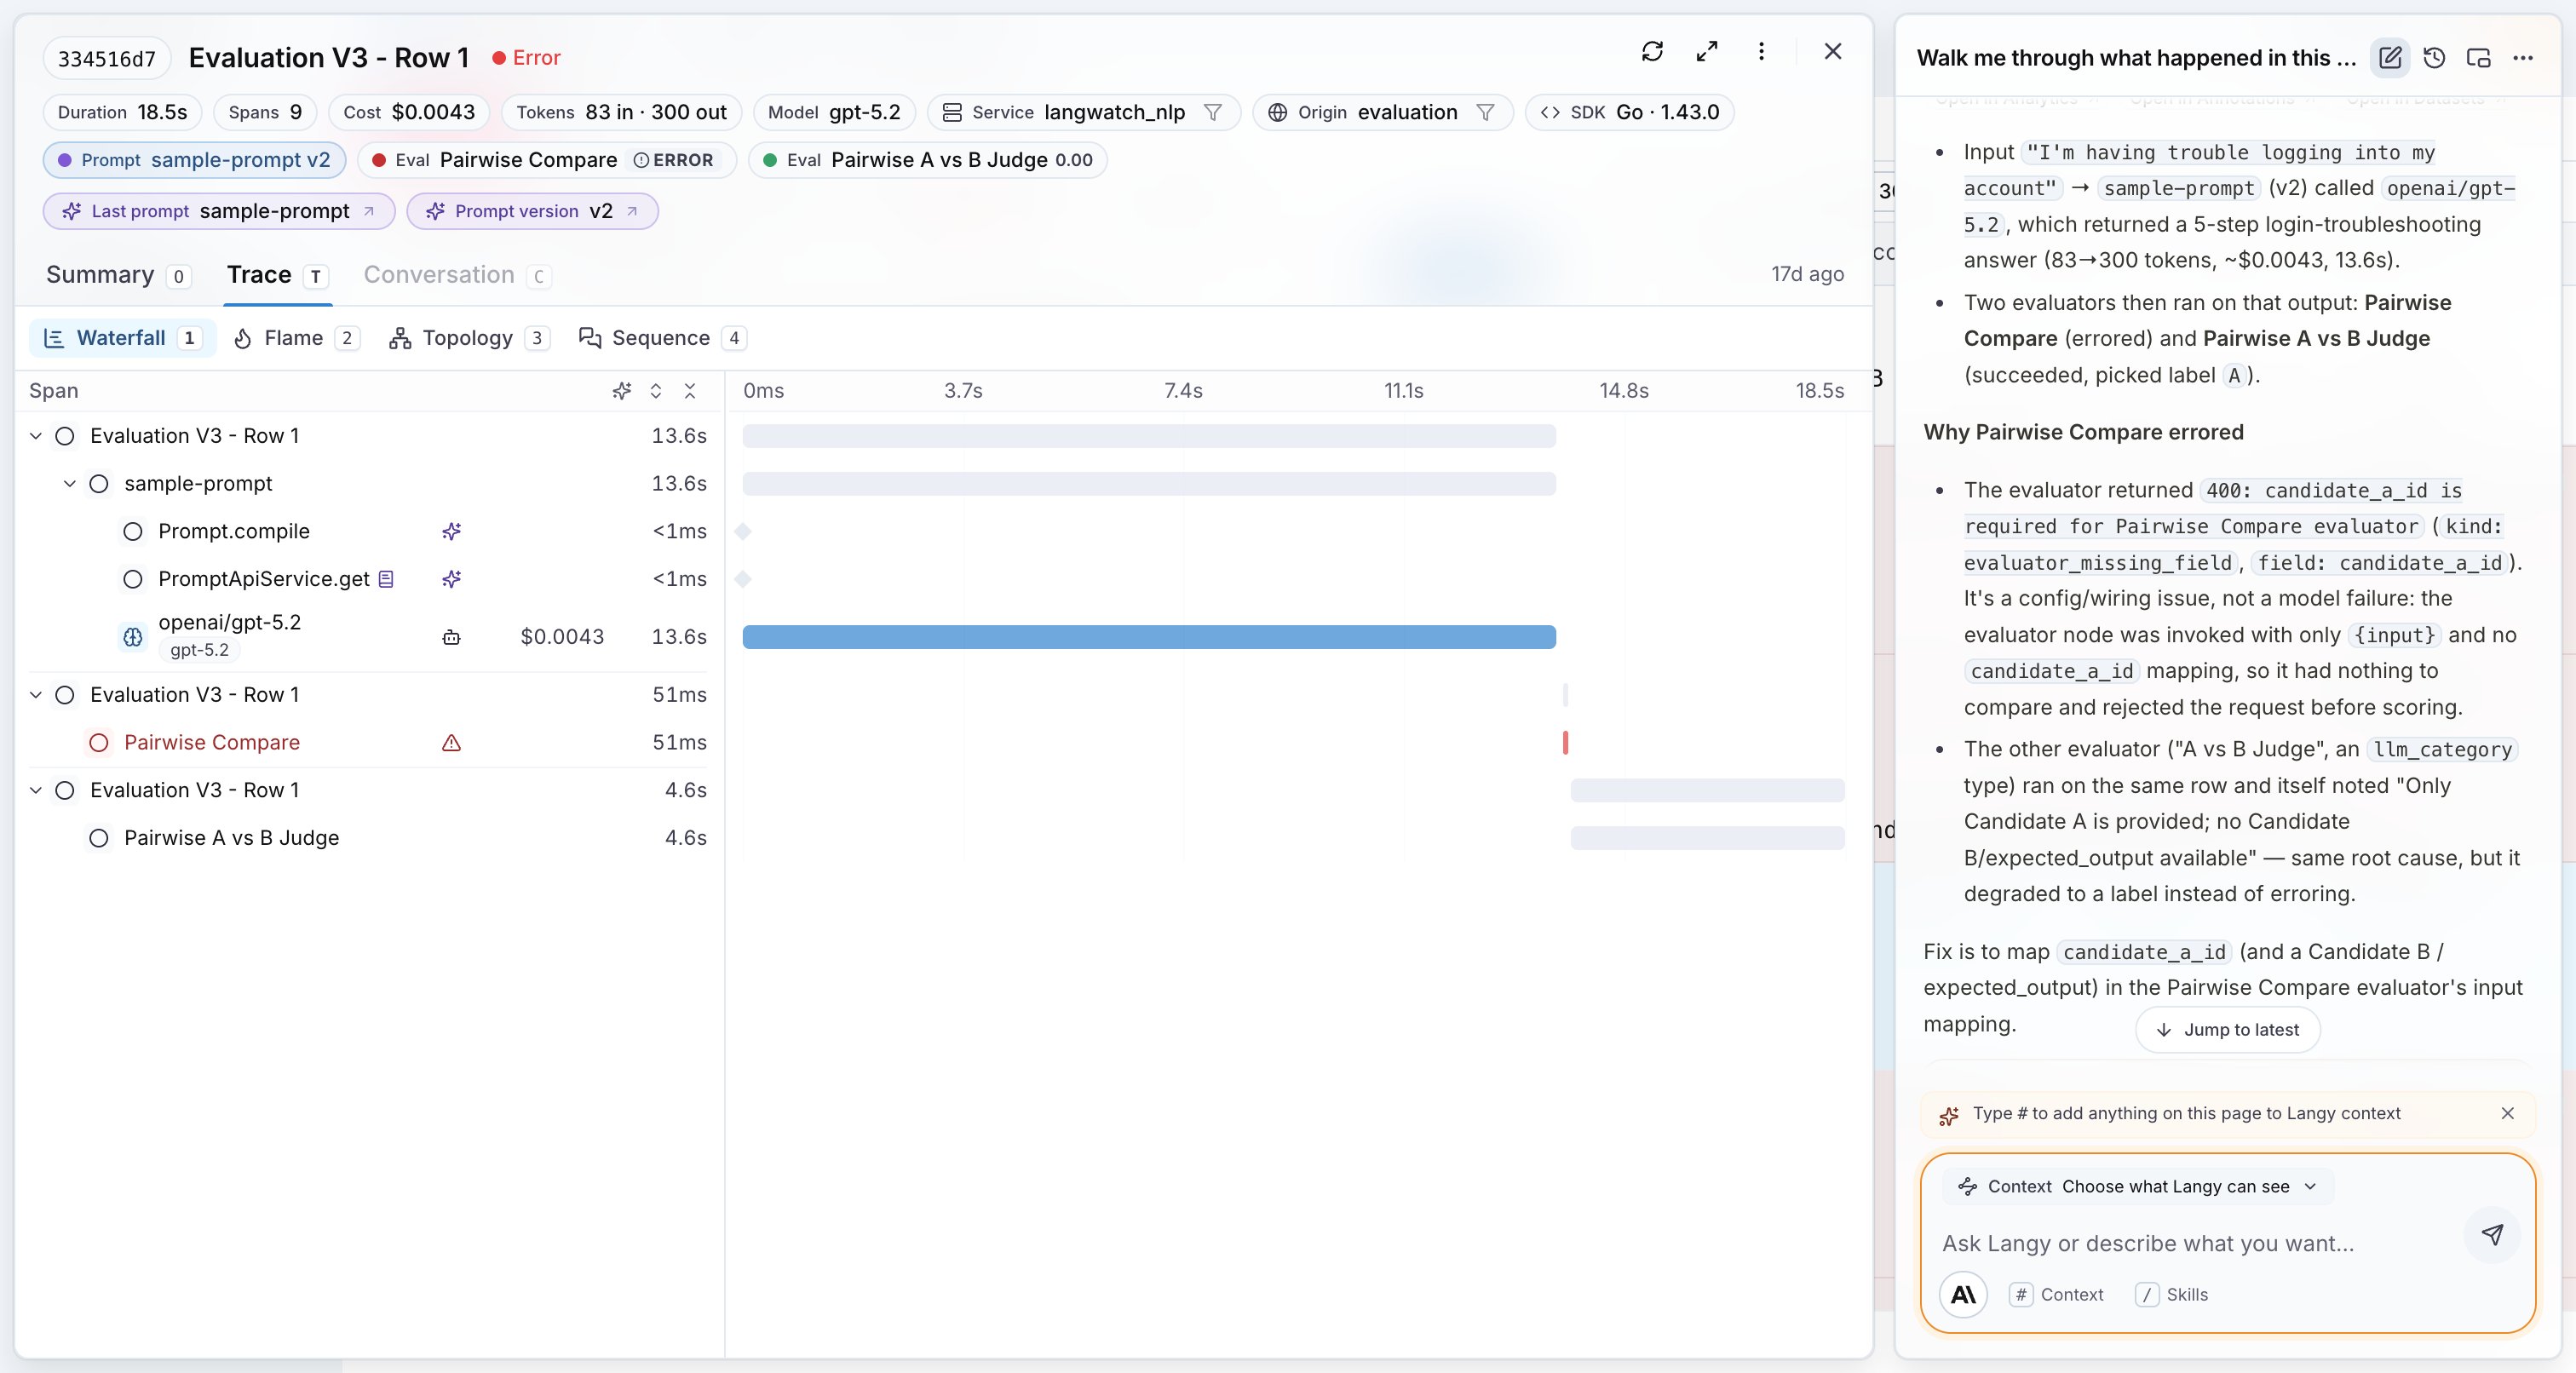Select the Pairwise A vs B Judge span
2576x1373 pixels.
click(x=368, y=838)
